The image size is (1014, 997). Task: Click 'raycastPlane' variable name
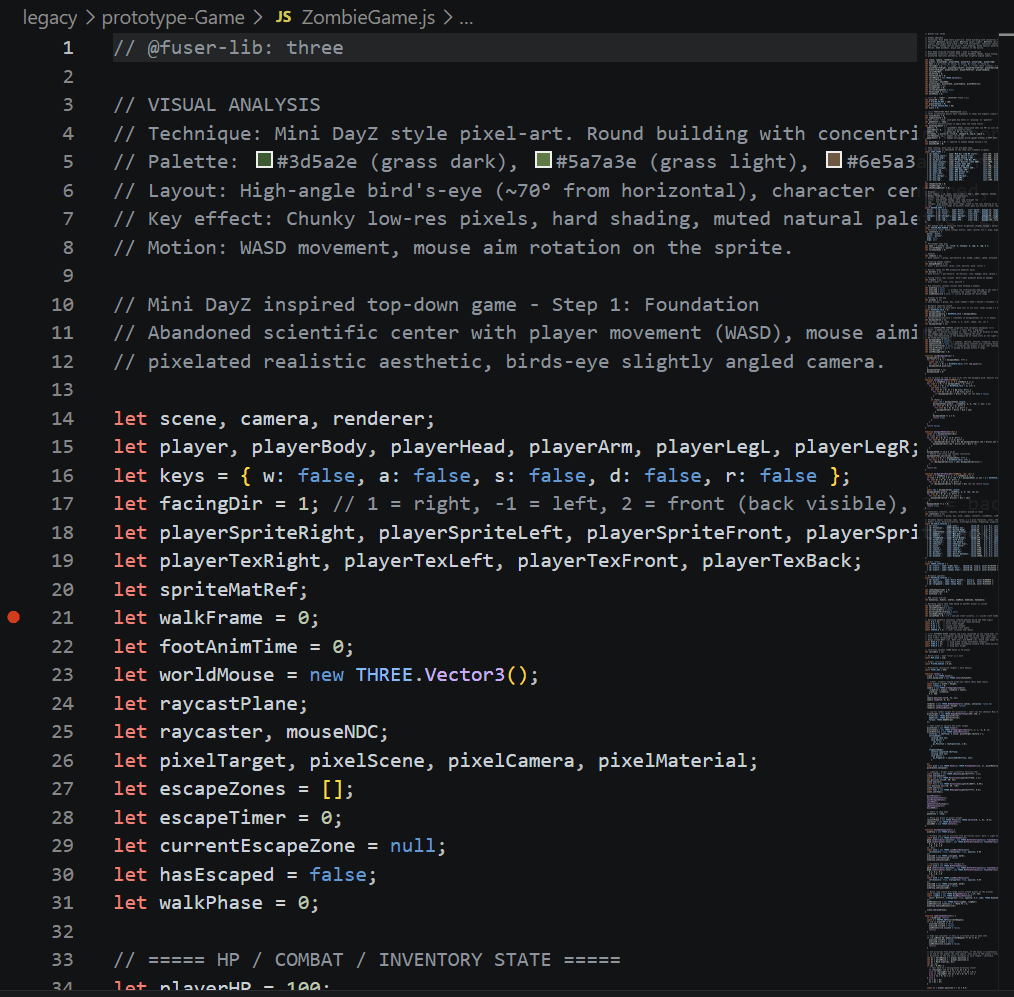click(228, 703)
